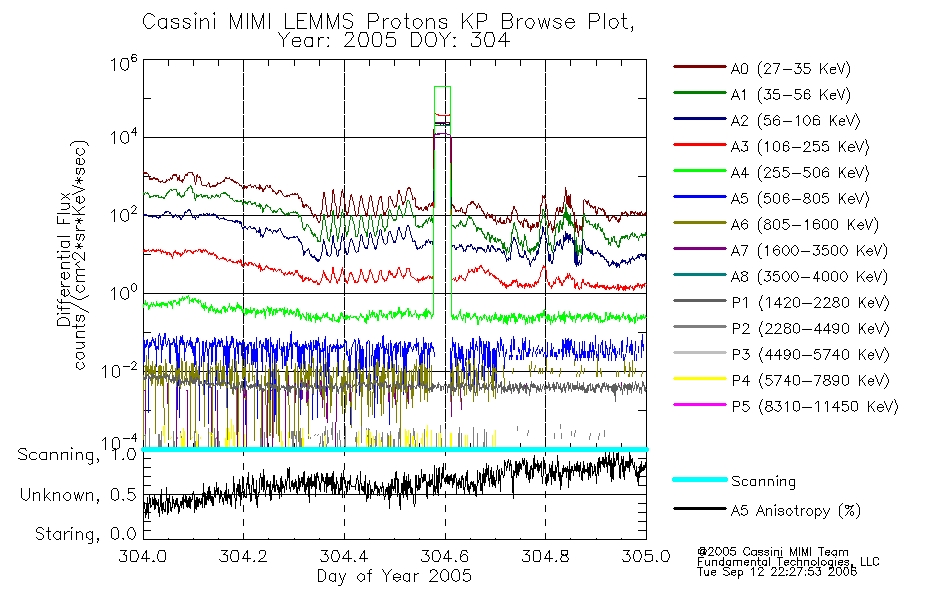Click the A5 Anisotropy (%) legend label

tap(796, 511)
